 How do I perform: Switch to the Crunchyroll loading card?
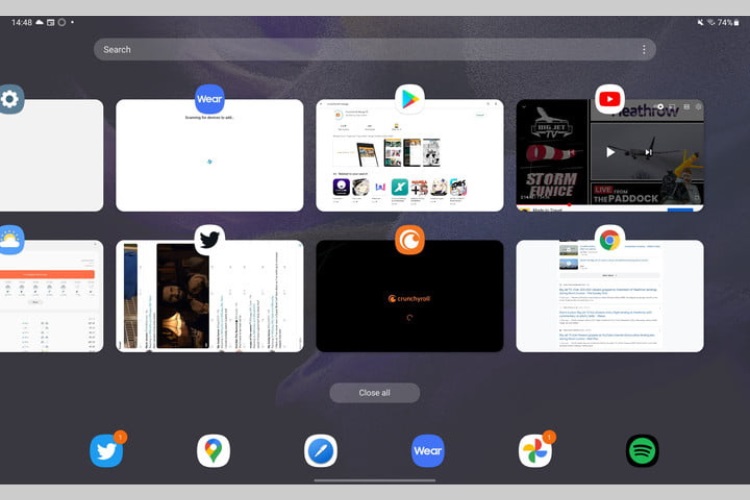click(410, 296)
